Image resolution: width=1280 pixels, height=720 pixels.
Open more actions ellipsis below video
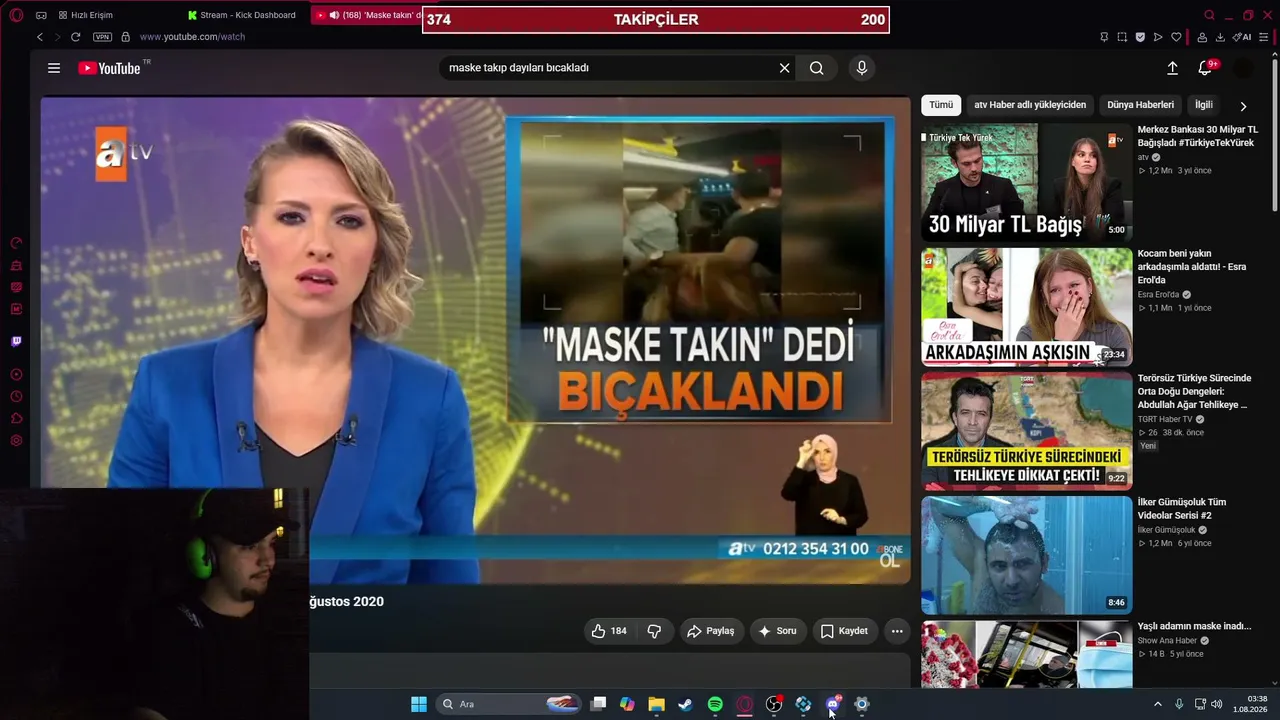click(x=897, y=631)
